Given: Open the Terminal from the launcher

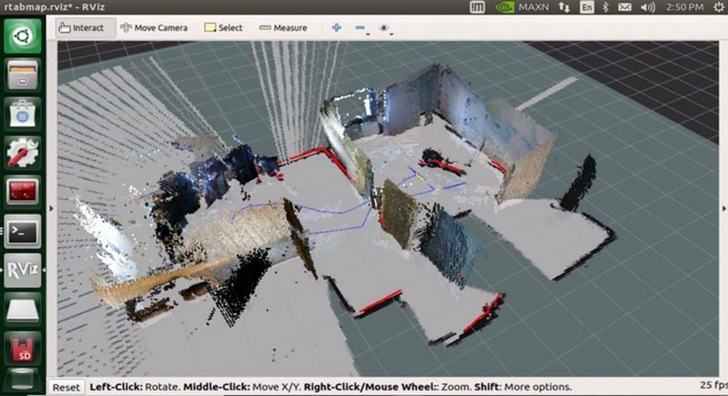Looking at the screenshot, I should click(x=23, y=231).
